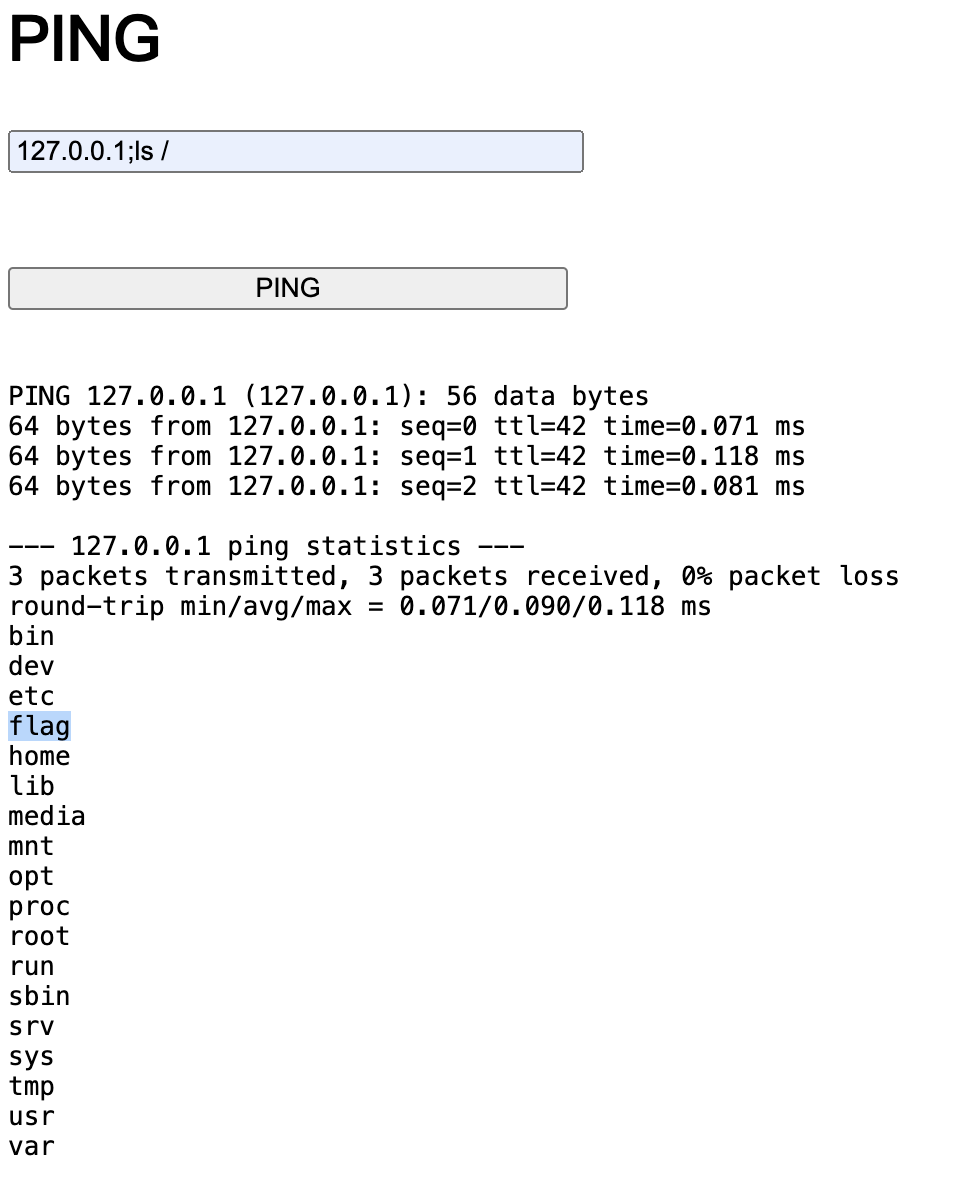Viewport: 980px width, 1200px height.
Task: Click the home directory entry
Action: point(40,756)
